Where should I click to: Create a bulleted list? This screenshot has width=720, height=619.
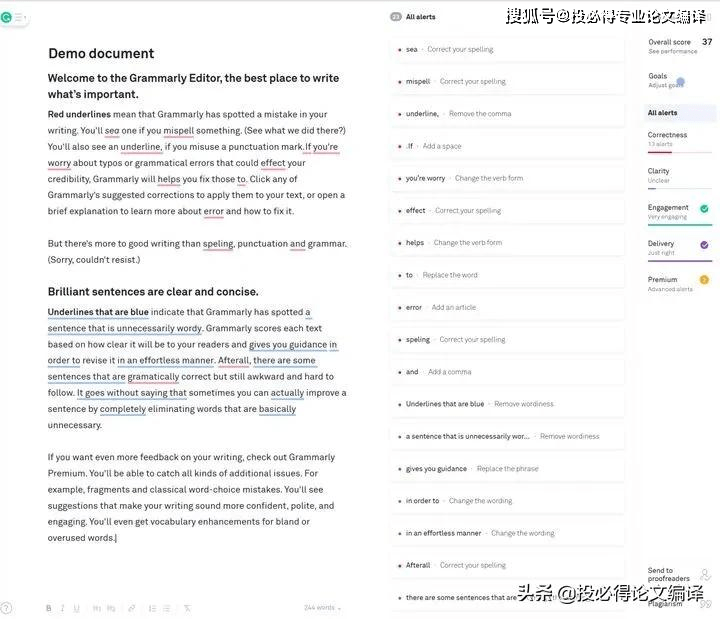pyautogui.click(x=167, y=608)
